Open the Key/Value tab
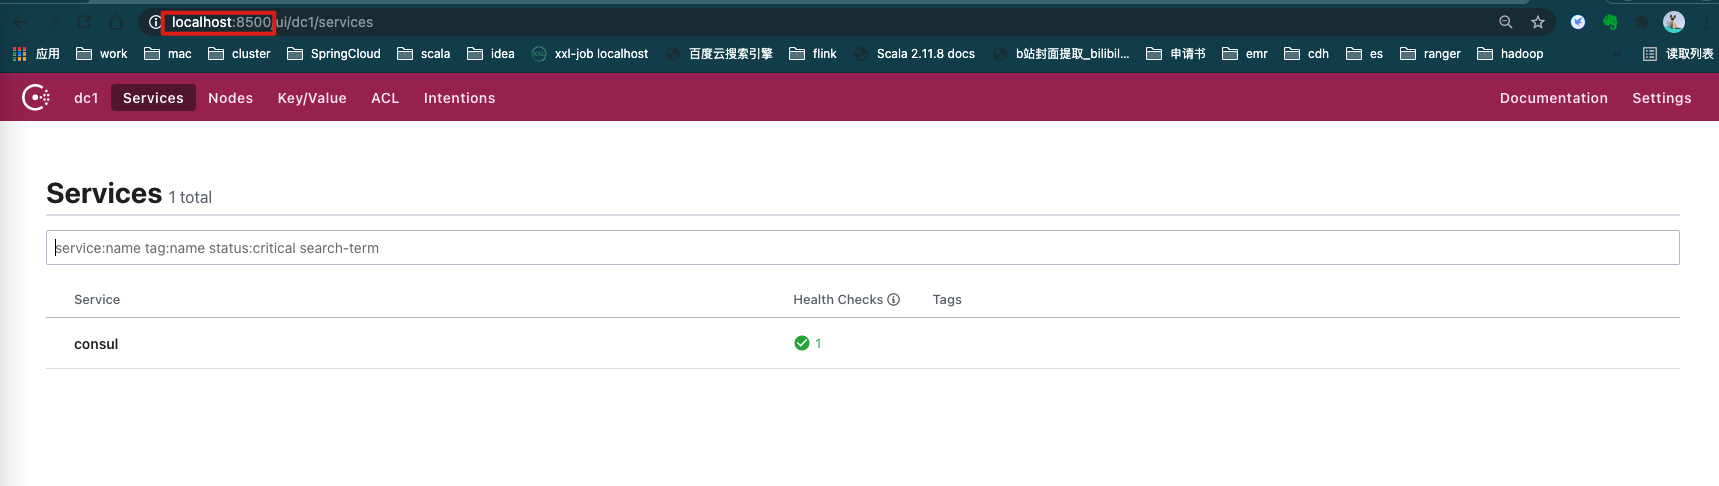This screenshot has height=486, width=1719. pyautogui.click(x=312, y=98)
